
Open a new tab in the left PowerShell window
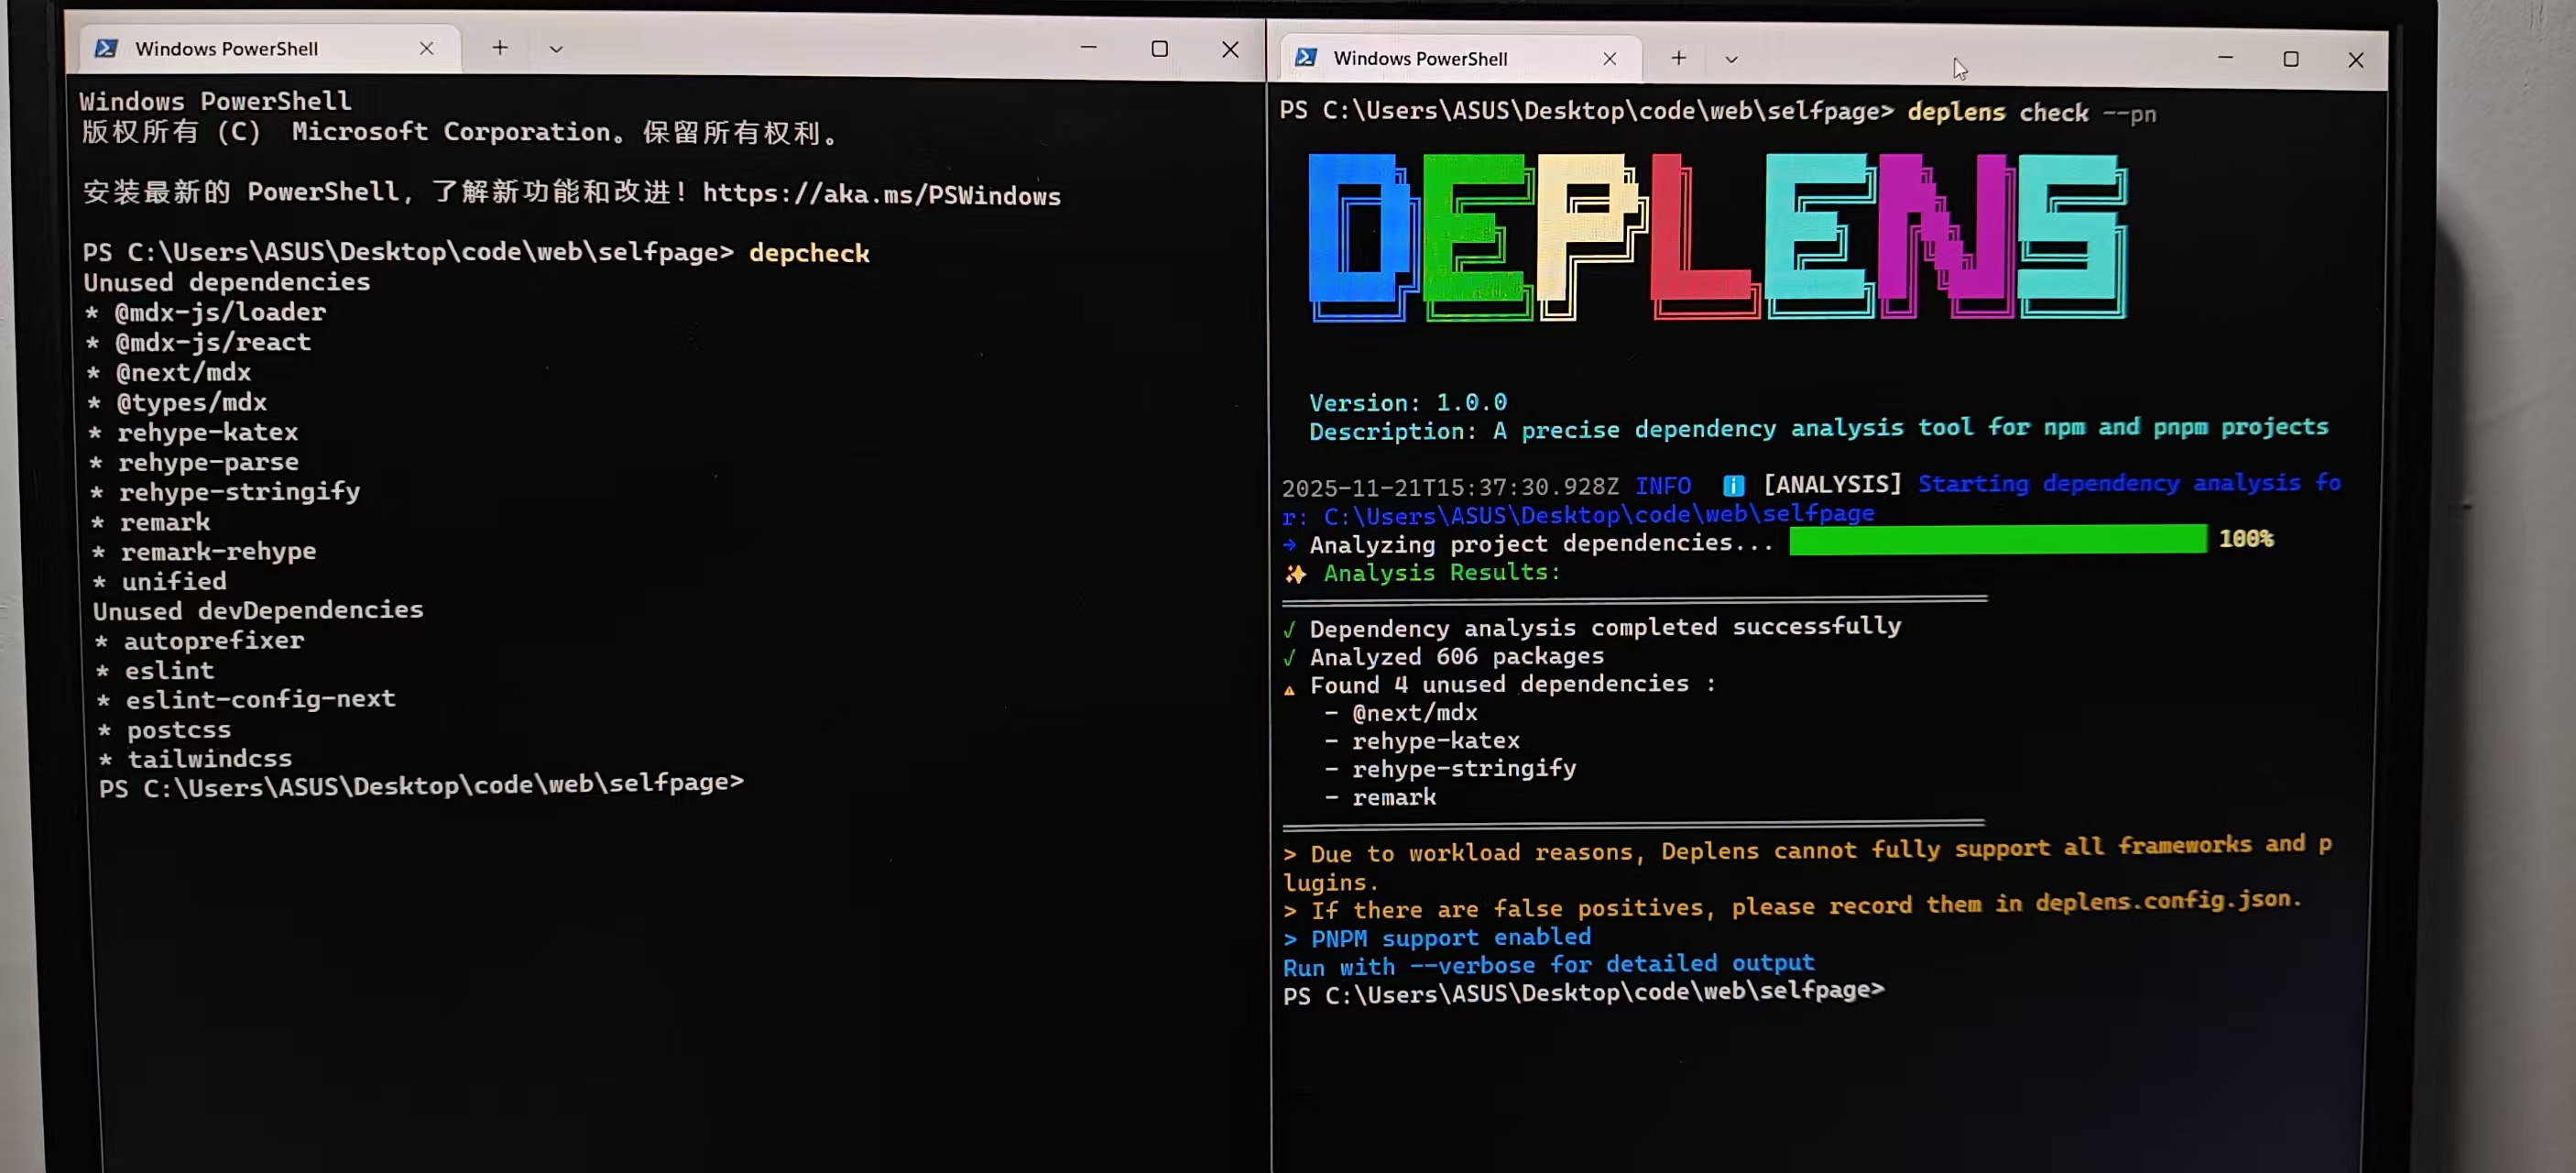tap(499, 47)
